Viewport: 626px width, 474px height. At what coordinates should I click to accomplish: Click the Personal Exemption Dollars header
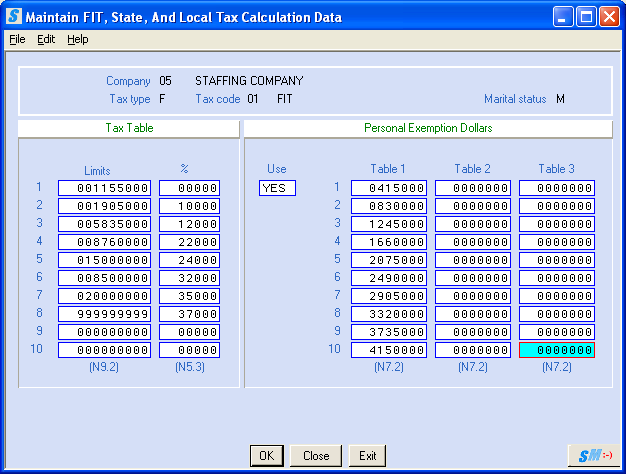click(x=428, y=128)
